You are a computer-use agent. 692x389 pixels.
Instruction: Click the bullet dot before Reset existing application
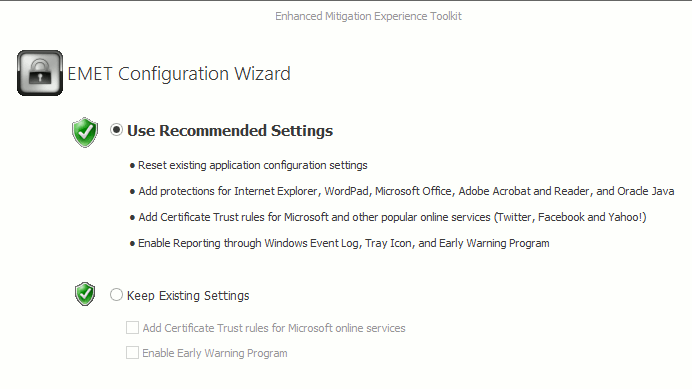coord(132,166)
